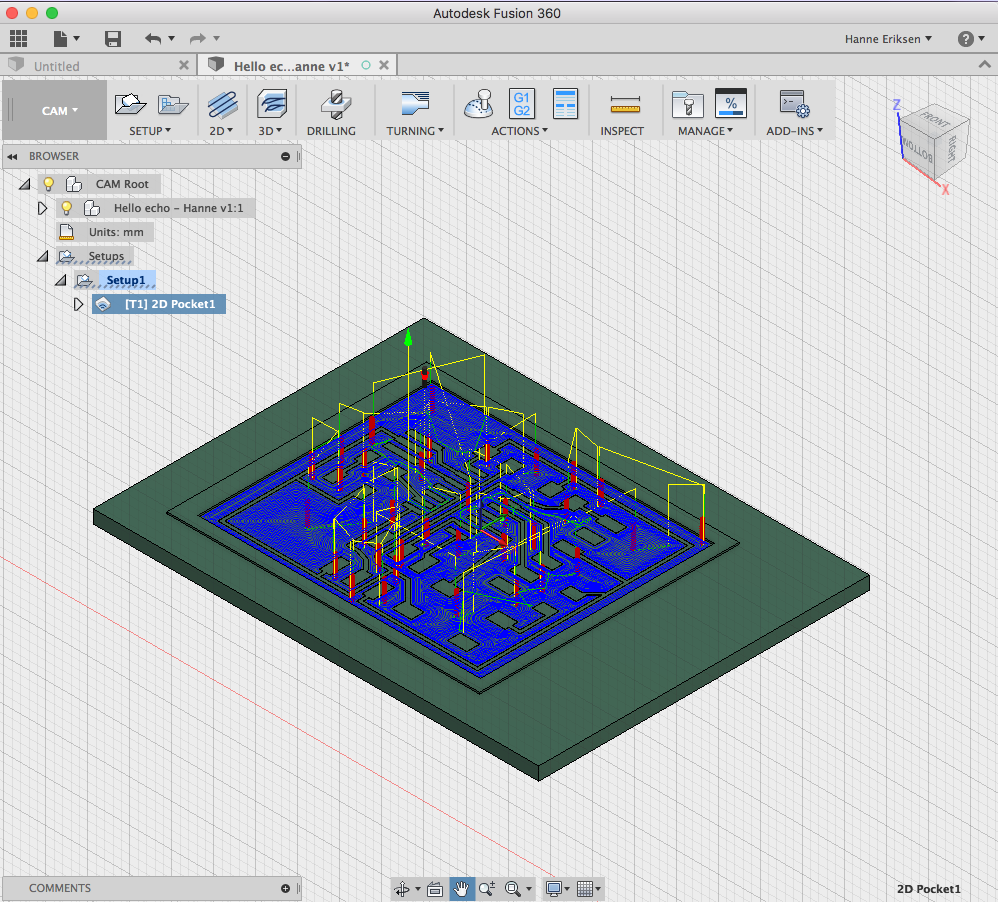
Task: Collapse the Setups tree node
Action: click(43, 257)
